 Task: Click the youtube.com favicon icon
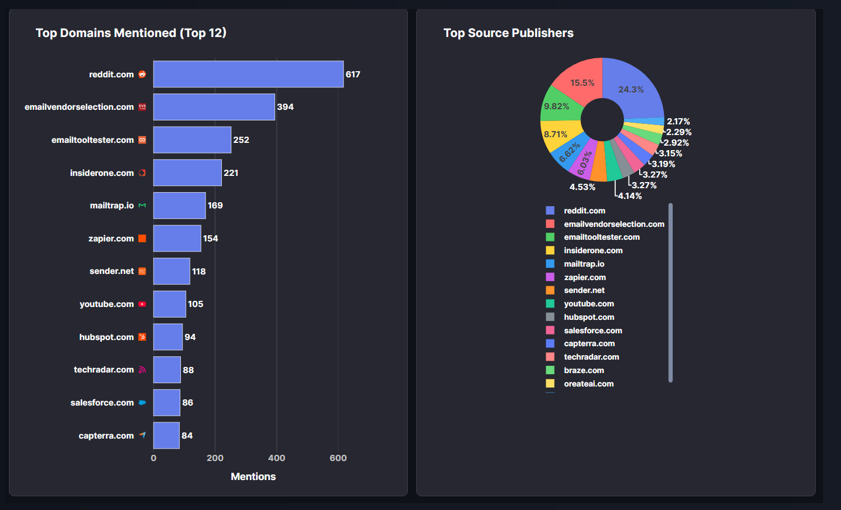[x=142, y=304]
